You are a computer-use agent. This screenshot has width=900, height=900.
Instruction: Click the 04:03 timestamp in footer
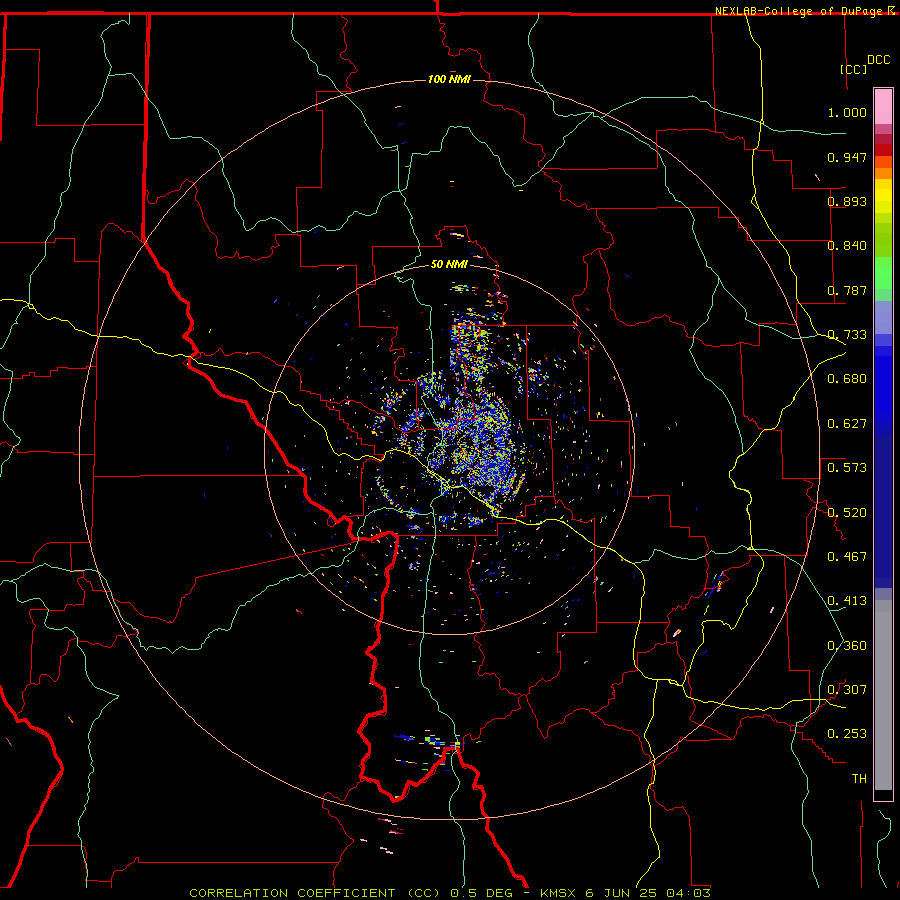pyautogui.click(x=689, y=893)
